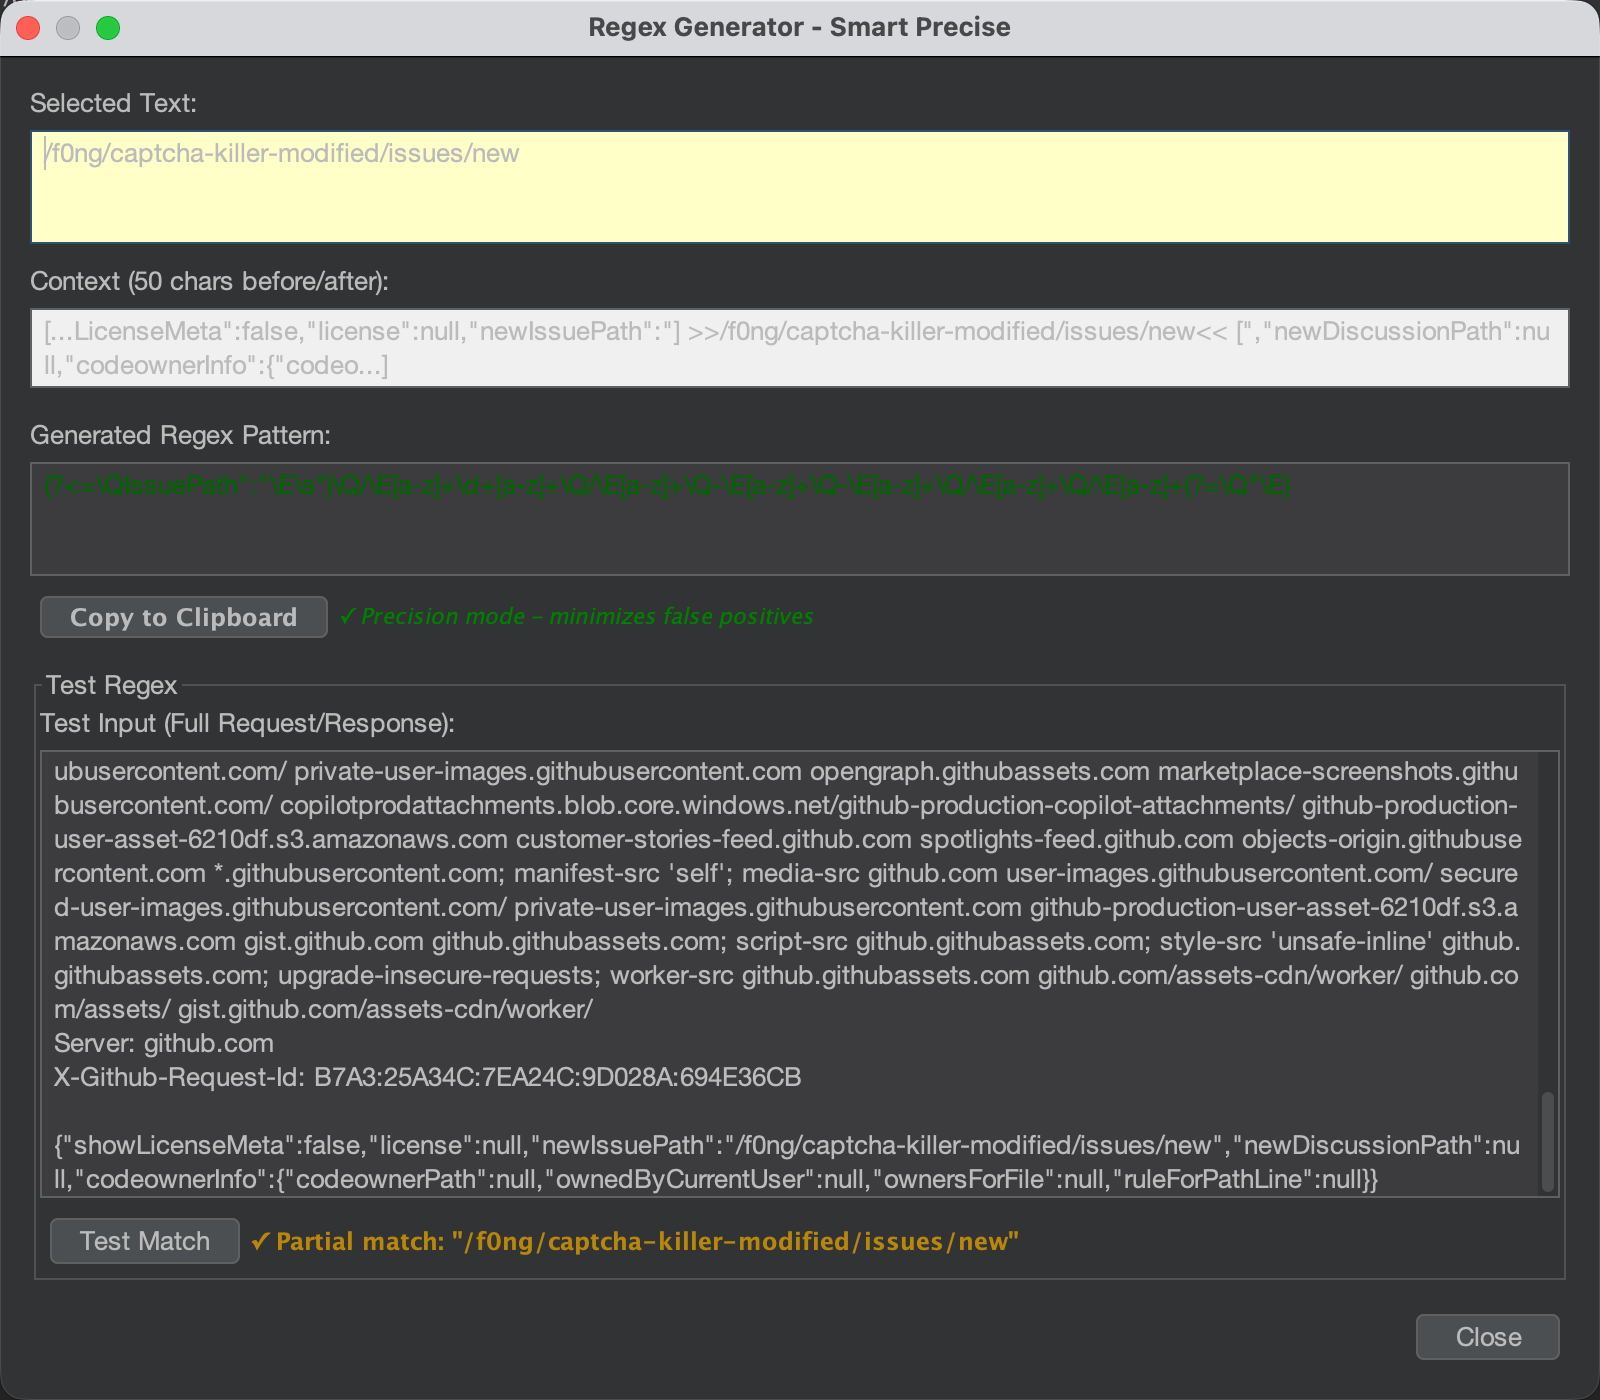The width and height of the screenshot is (1600, 1400).
Task: Close the window using the red button
Action: tap(28, 28)
